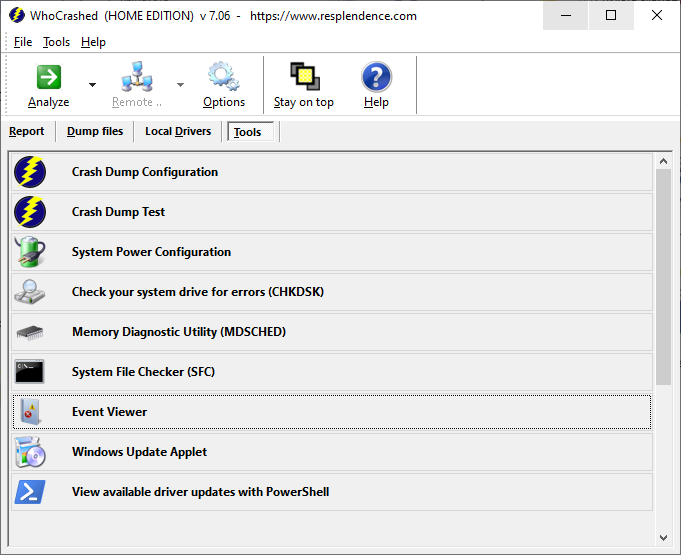Click the battery plug System Power icon
Image resolution: width=681 pixels, height=555 pixels.
point(30,252)
